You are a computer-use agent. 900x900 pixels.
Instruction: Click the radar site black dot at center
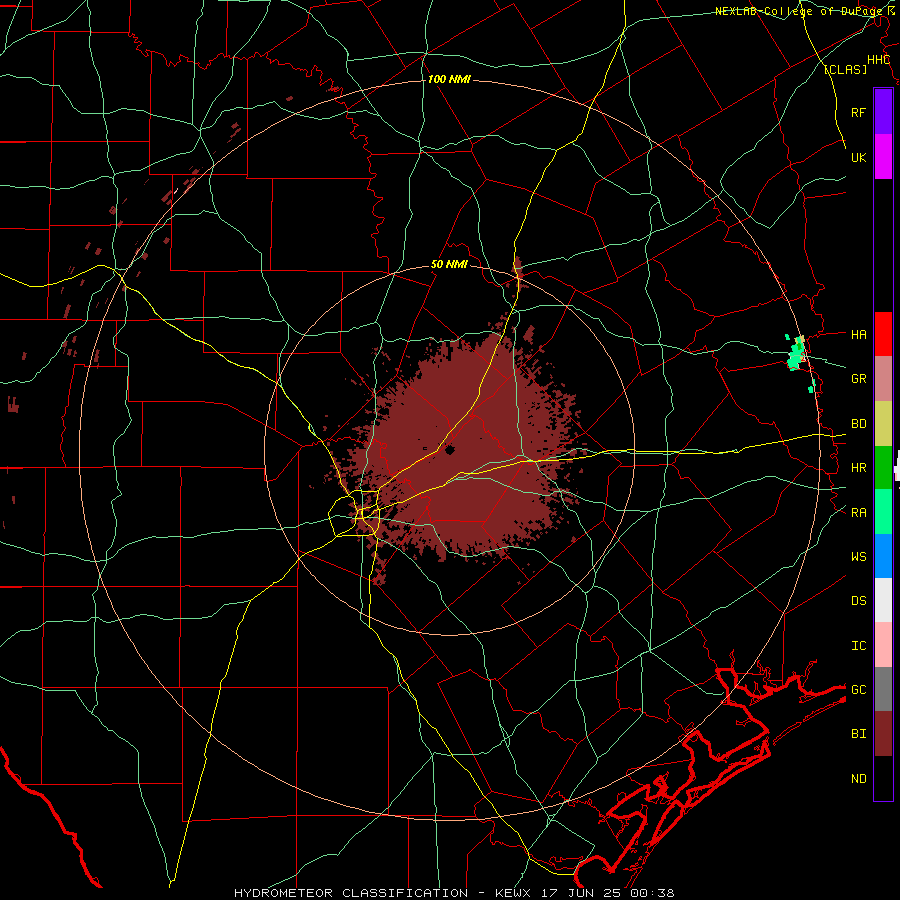[x=450, y=449]
